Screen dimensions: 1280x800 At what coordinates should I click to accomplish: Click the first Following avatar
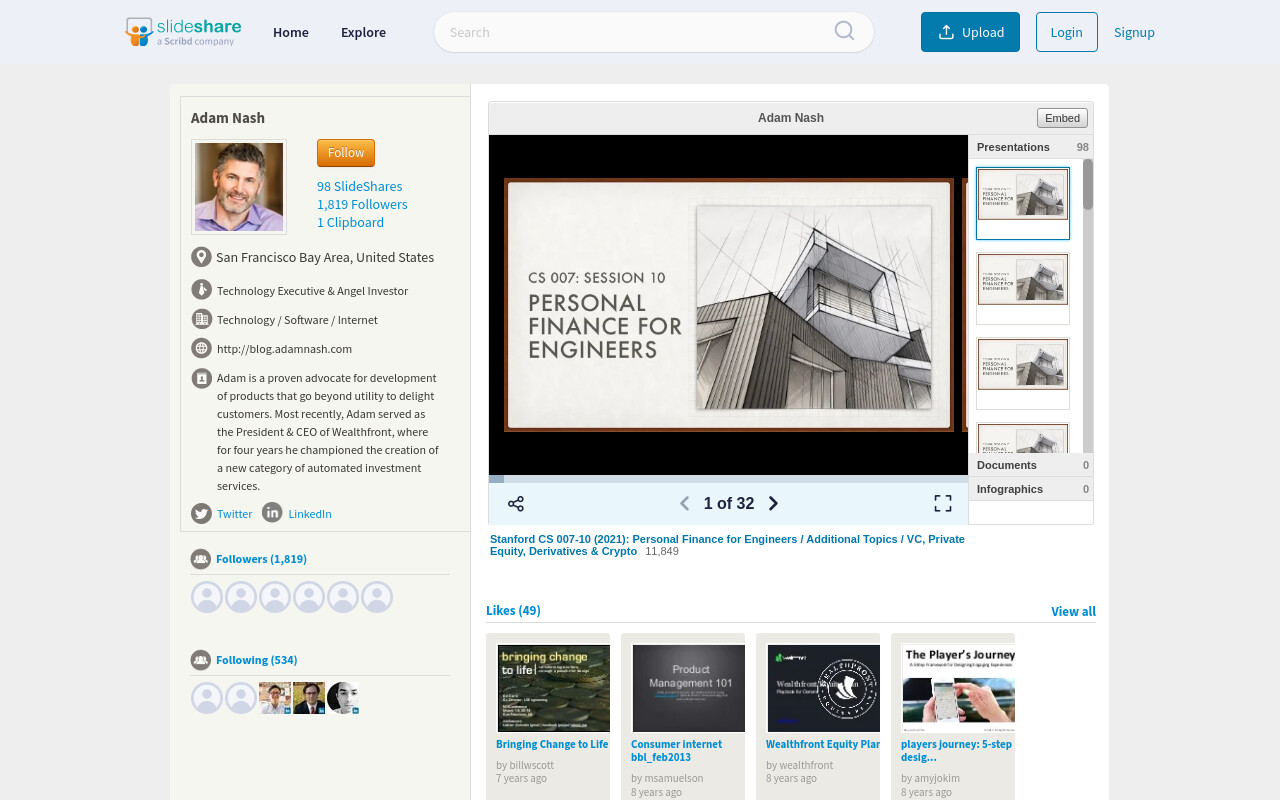pyautogui.click(x=207, y=698)
